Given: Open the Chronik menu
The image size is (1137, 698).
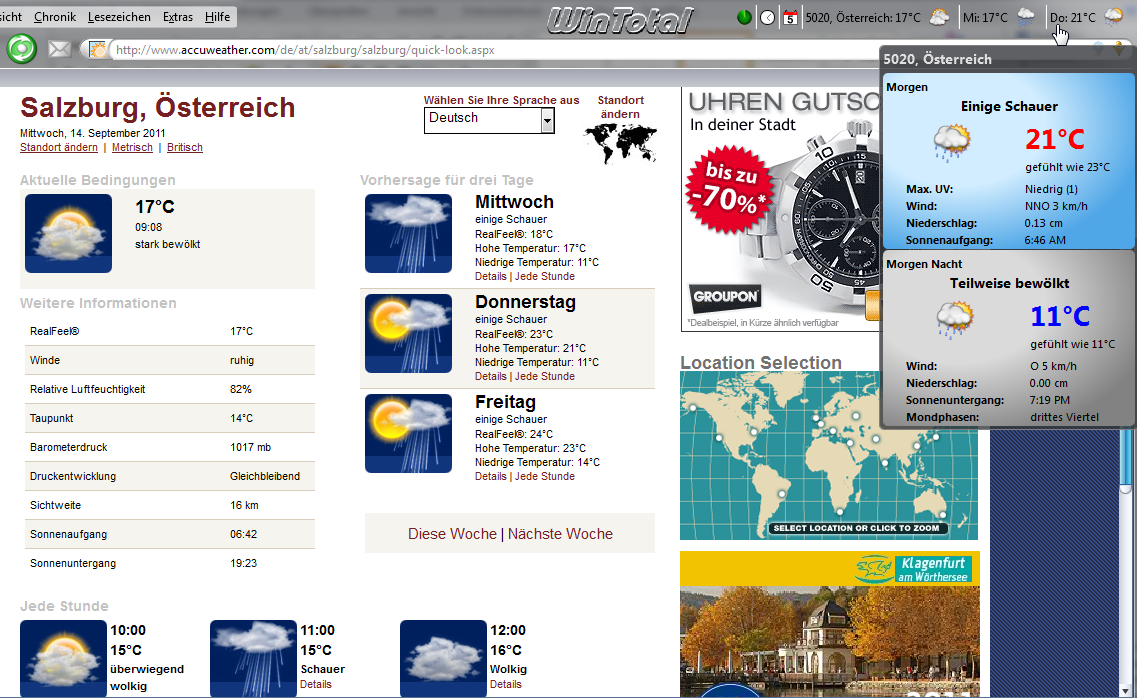Looking at the screenshot, I should click(55, 17).
